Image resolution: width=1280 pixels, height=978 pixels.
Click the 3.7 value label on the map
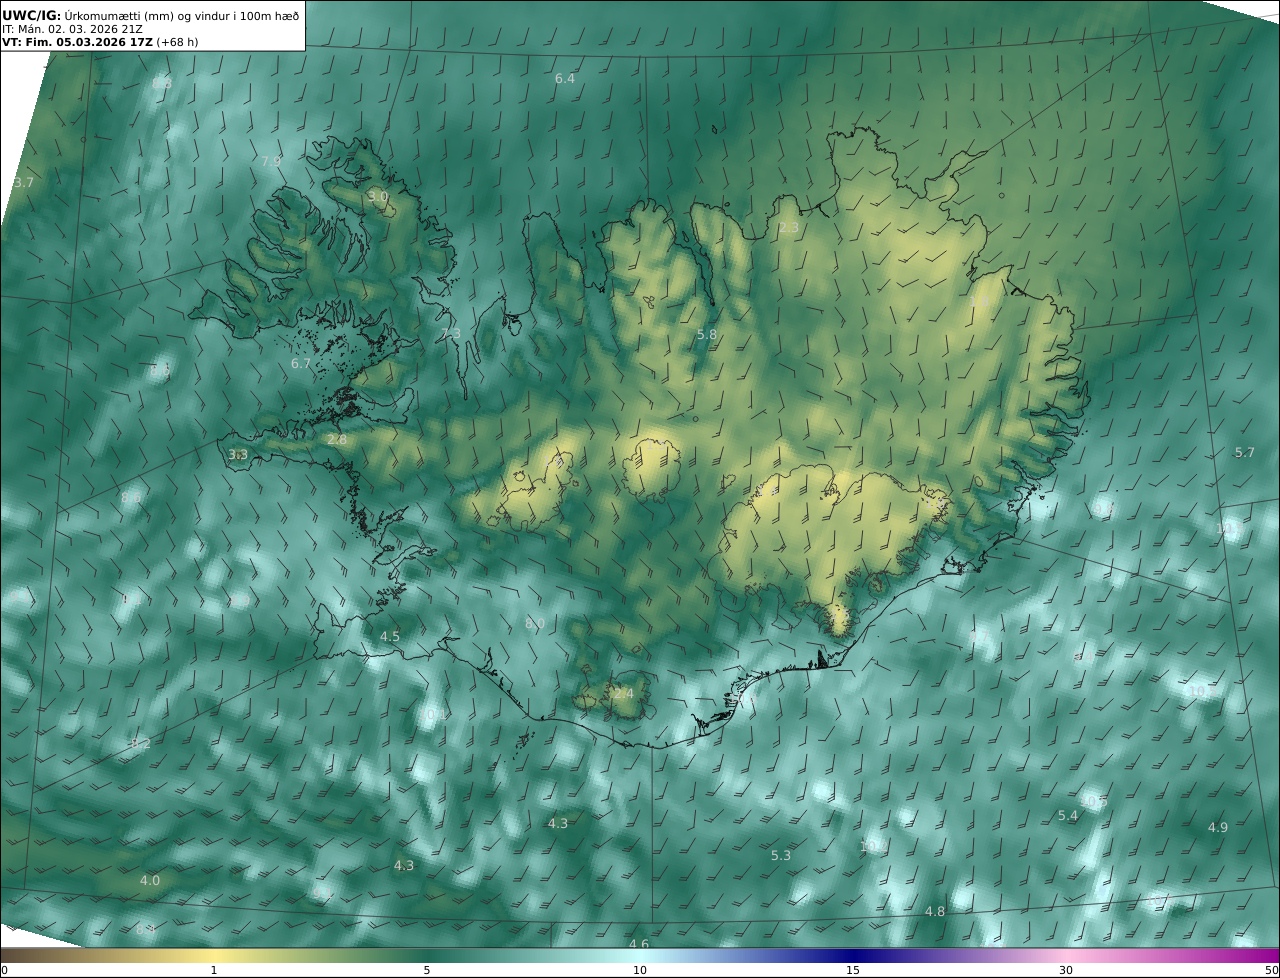(x=23, y=183)
